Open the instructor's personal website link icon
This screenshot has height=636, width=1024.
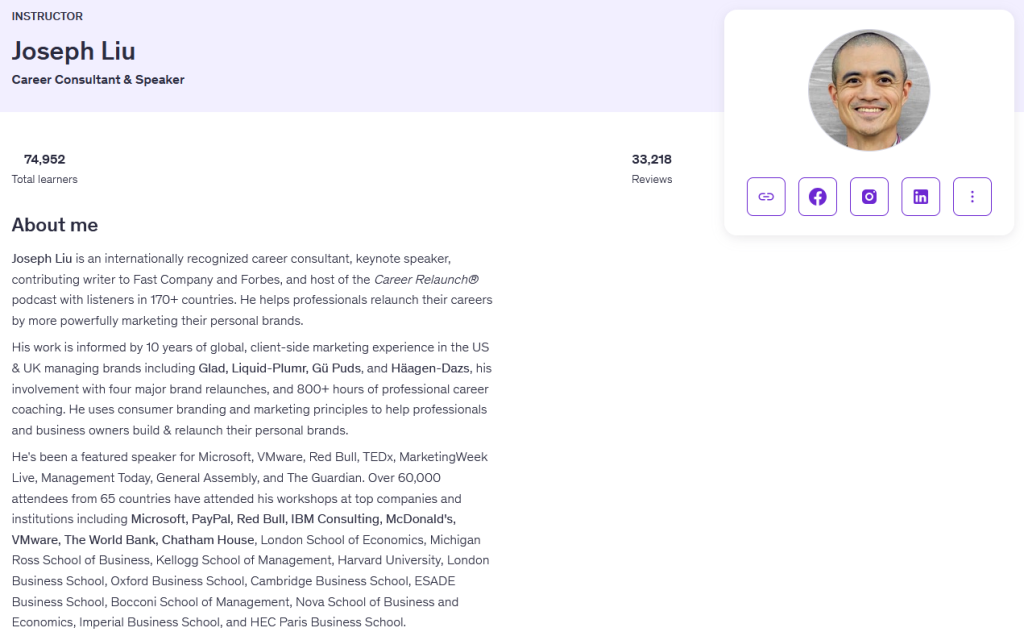click(766, 197)
